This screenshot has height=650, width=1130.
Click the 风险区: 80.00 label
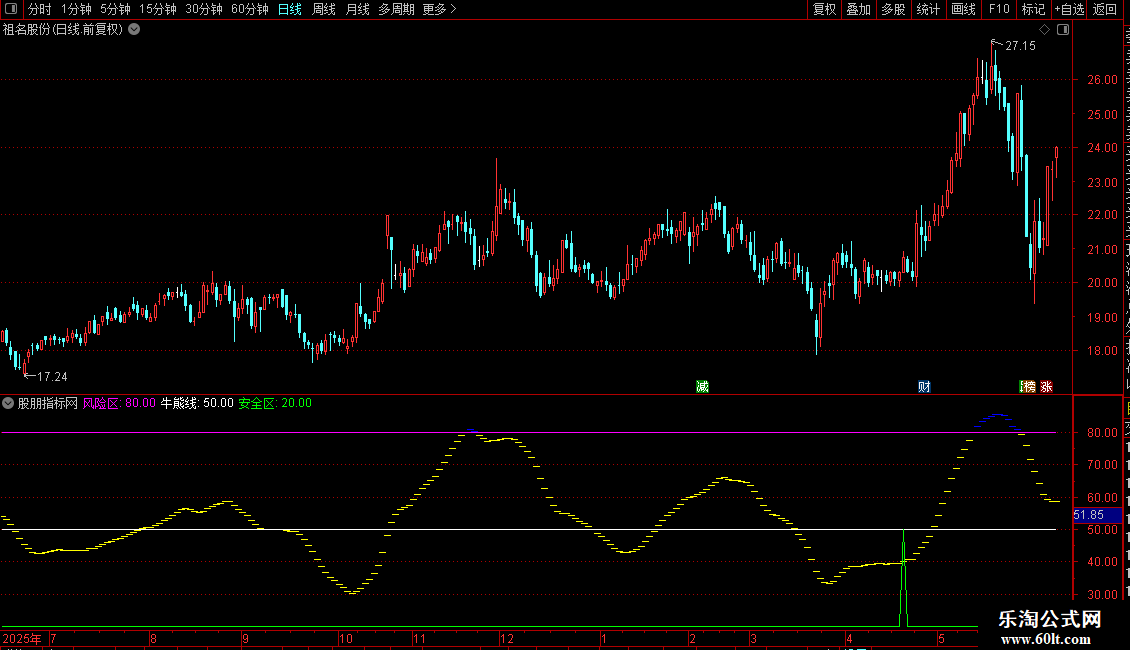pyautogui.click(x=119, y=404)
